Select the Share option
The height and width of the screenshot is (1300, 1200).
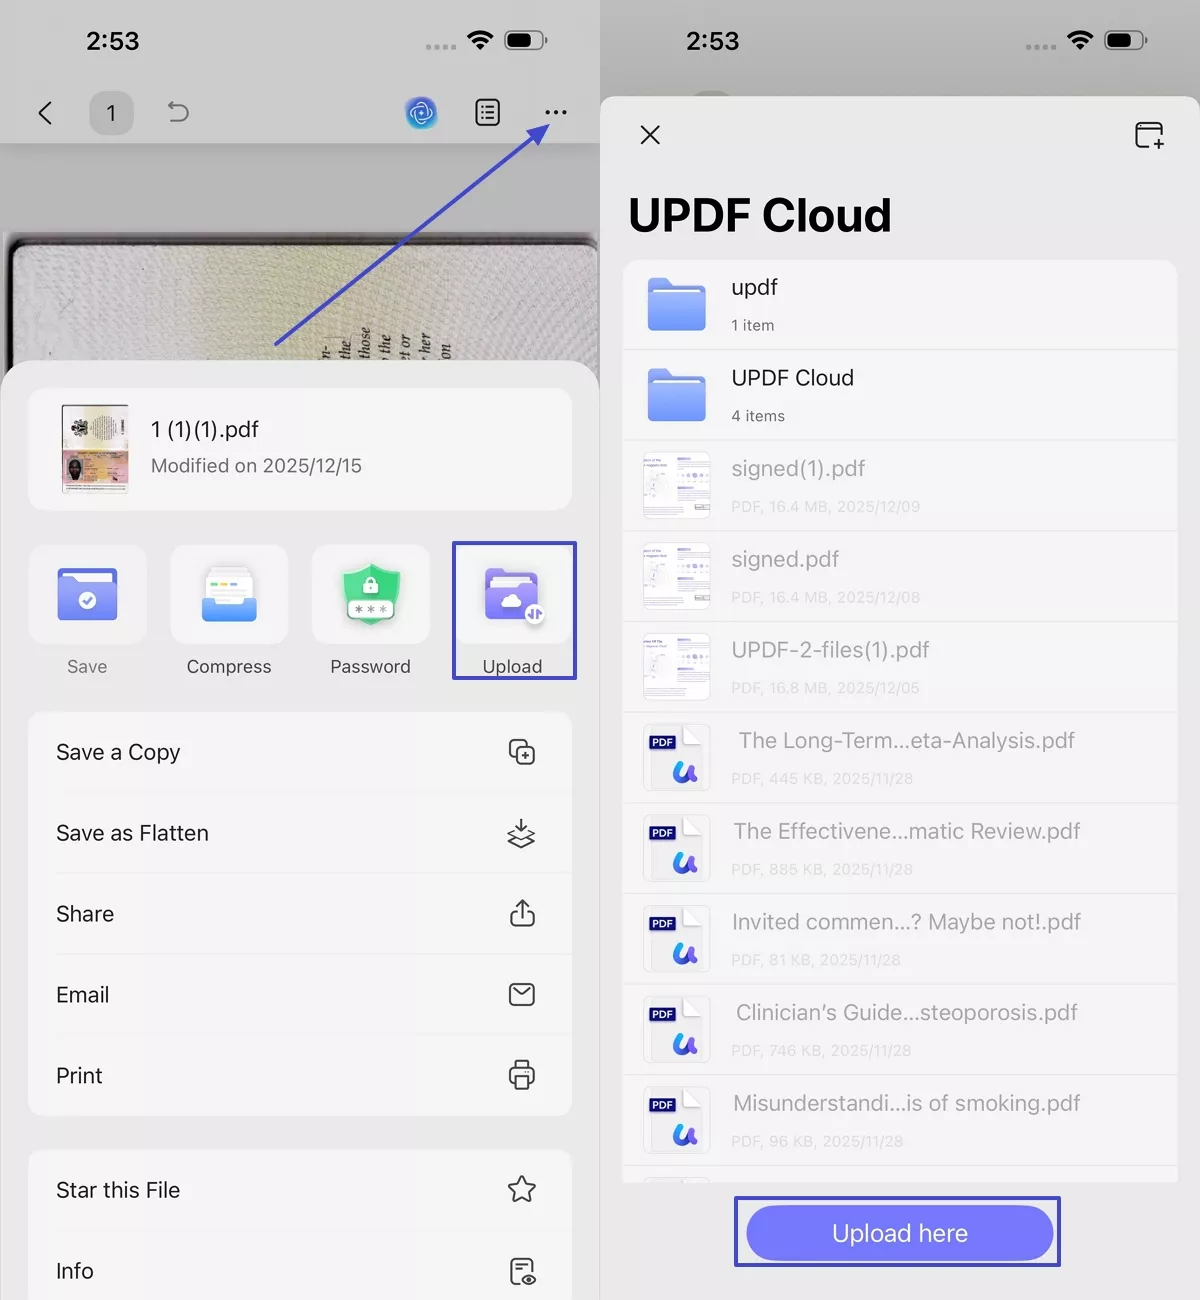click(299, 913)
